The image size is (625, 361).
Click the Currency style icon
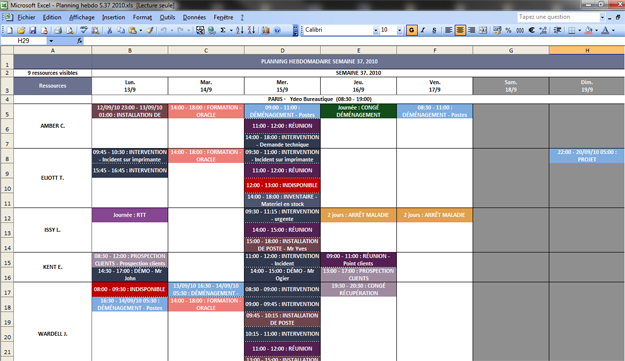(x=497, y=30)
